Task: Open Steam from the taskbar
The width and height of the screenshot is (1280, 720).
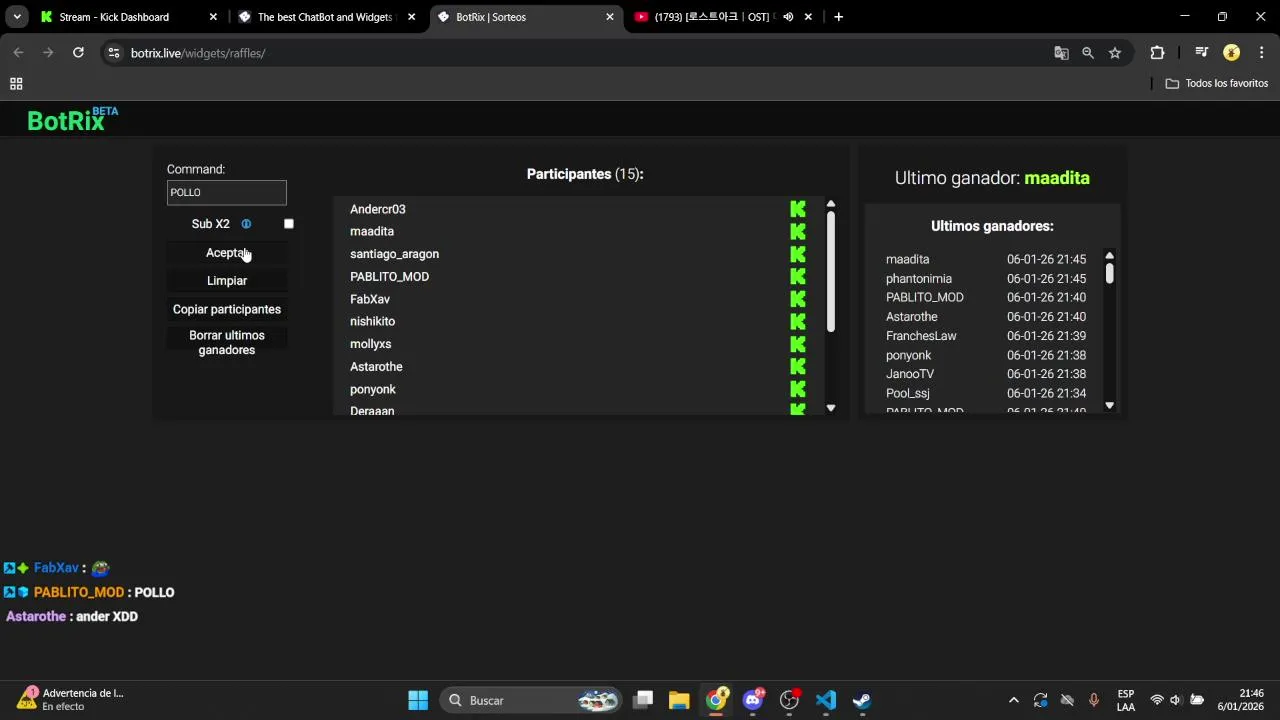Action: 862,700
